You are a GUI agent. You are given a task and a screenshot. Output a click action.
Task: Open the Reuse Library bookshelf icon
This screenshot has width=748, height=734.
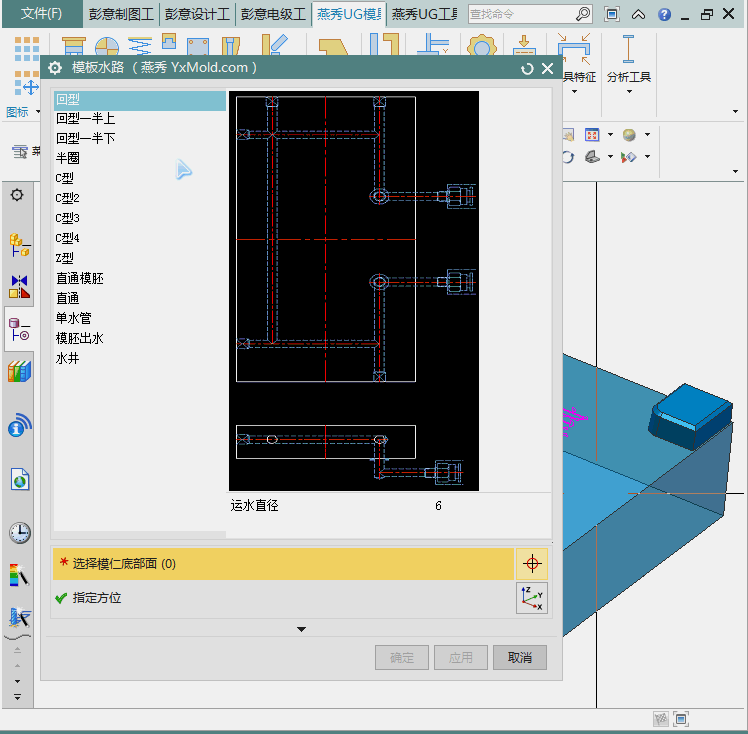coord(19,372)
